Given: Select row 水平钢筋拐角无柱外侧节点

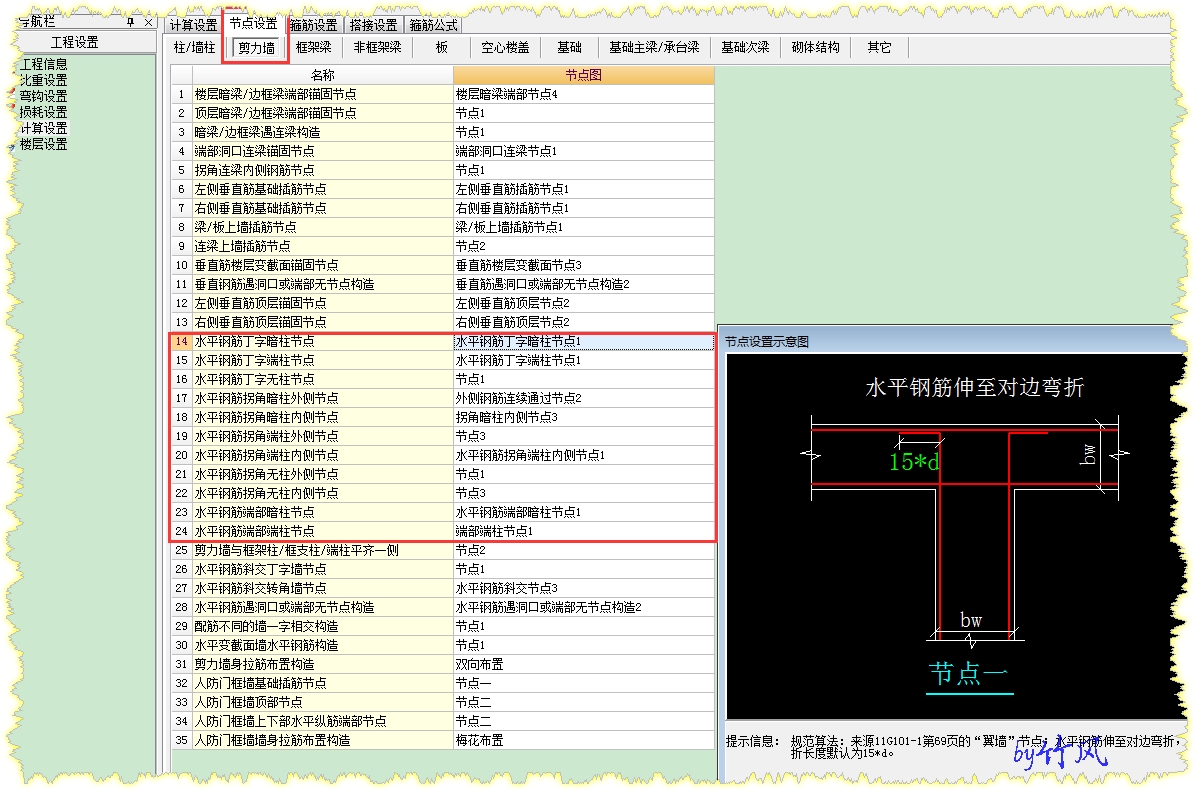Looking at the screenshot, I should click(x=323, y=474).
